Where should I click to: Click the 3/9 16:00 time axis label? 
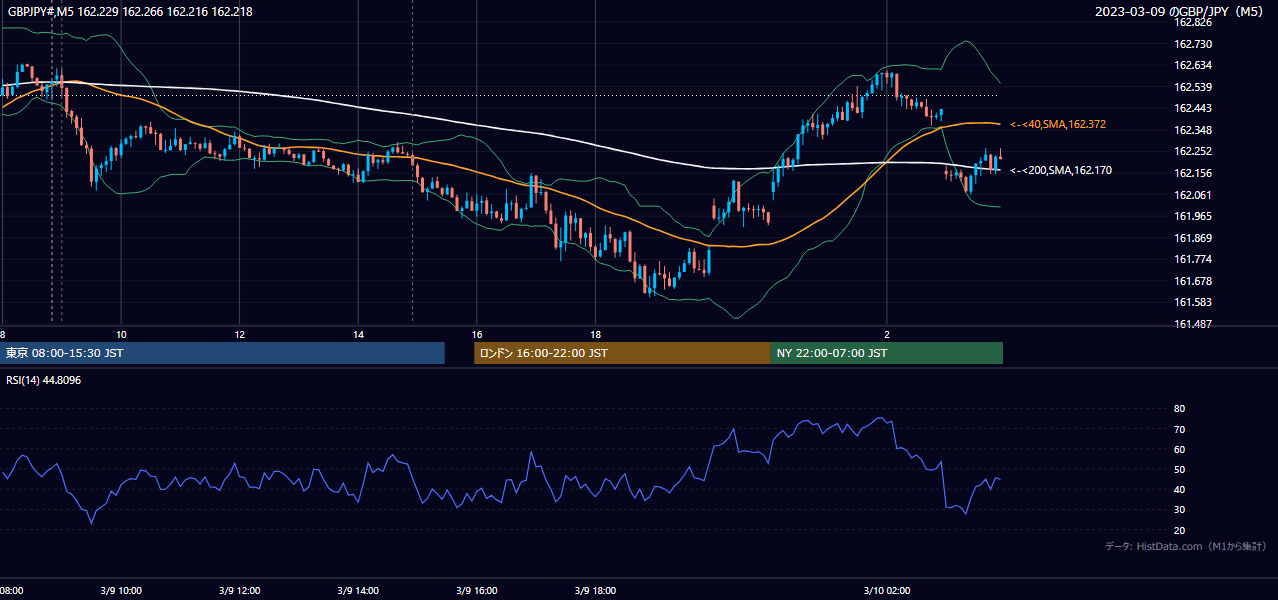pyautogui.click(x=477, y=591)
